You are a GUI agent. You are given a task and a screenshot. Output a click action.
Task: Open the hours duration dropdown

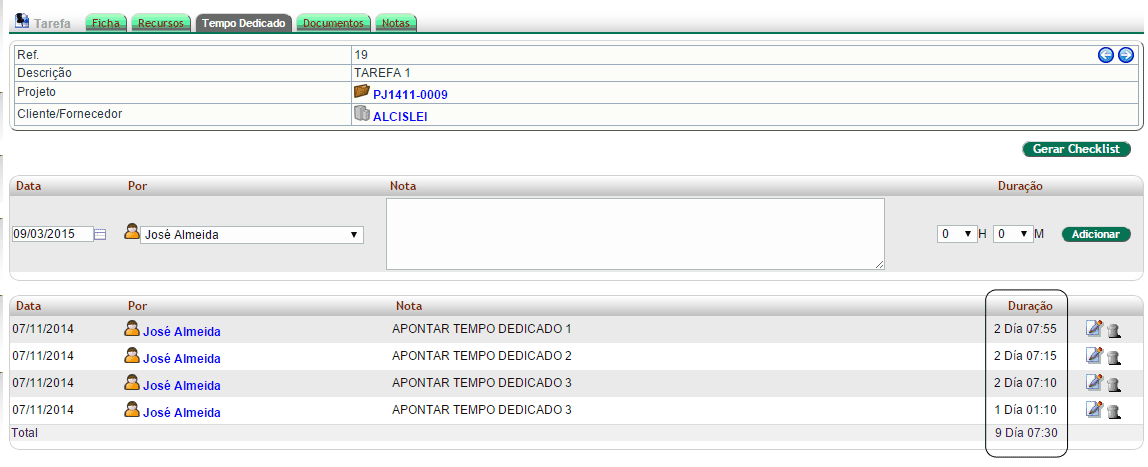[x=956, y=234]
